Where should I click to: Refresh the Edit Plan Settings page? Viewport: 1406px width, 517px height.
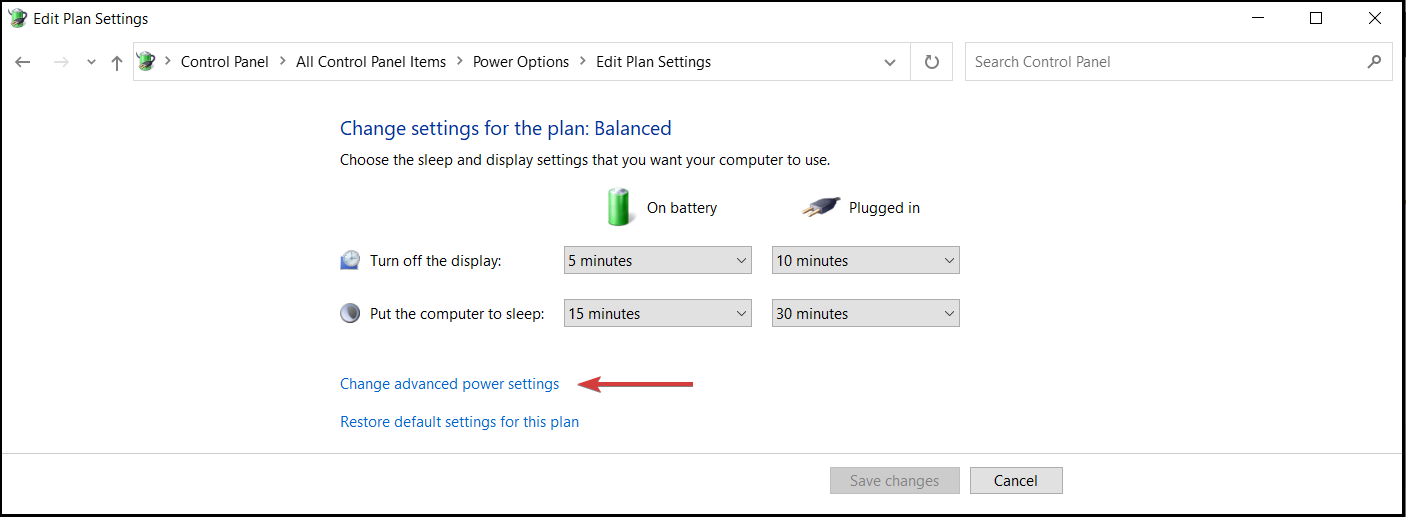pyautogui.click(x=932, y=62)
